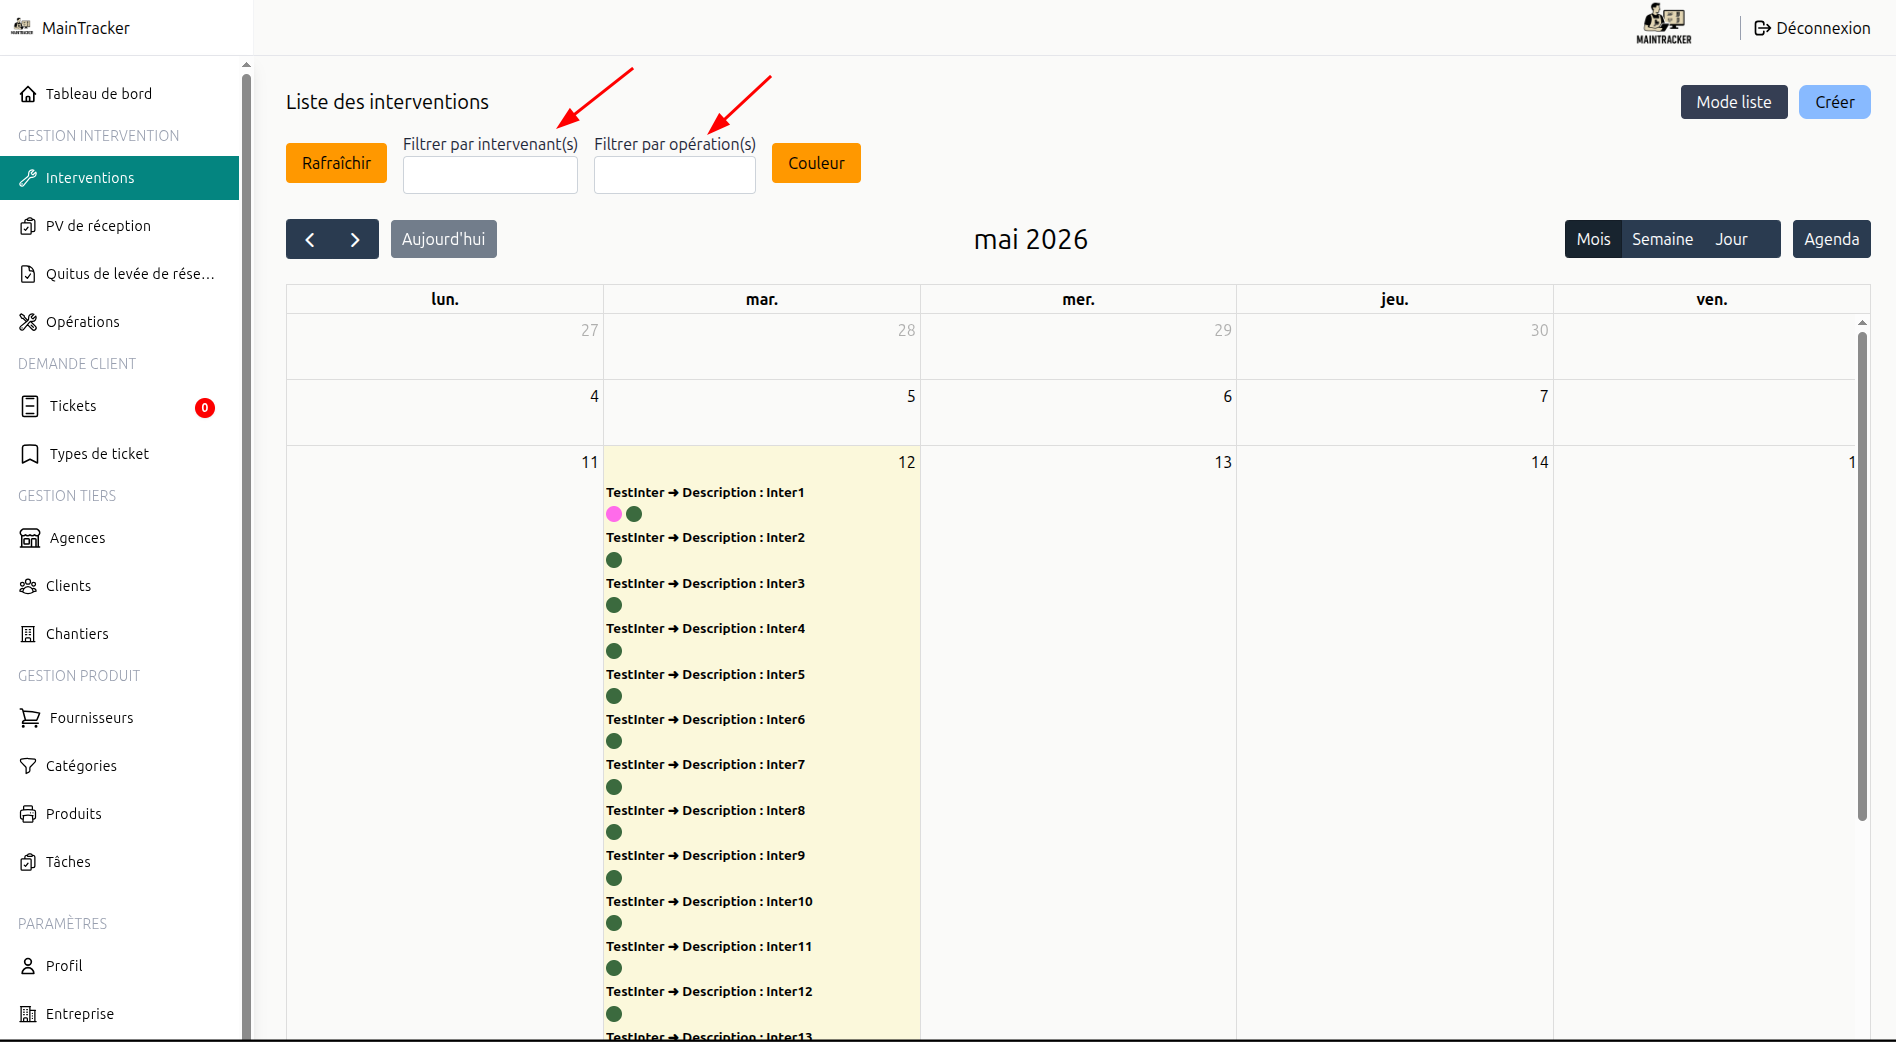Go to previous month arrow
Viewport: 1896px width, 1042px height.
pos(310,239)
